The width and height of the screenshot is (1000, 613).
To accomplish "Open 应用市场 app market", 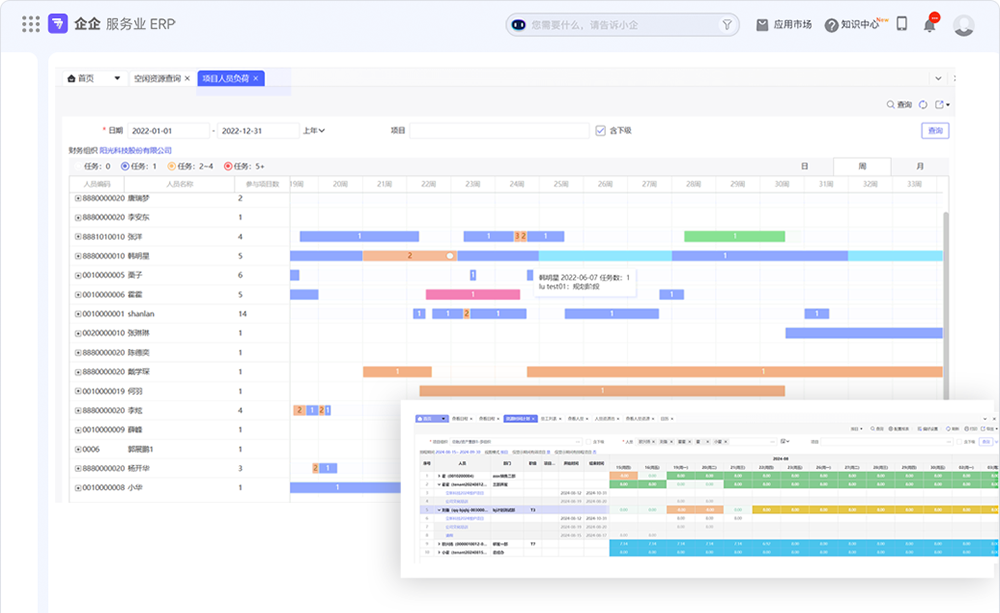I will [x=784, y=25].
